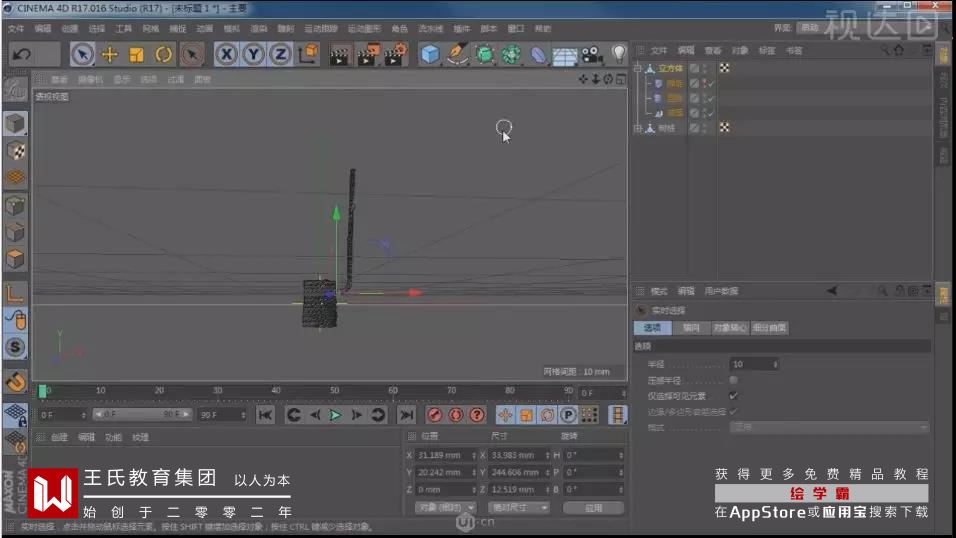Select the Polygons mode orange cube icon
This screenshot has width=956, height=538.
point(15,259)
